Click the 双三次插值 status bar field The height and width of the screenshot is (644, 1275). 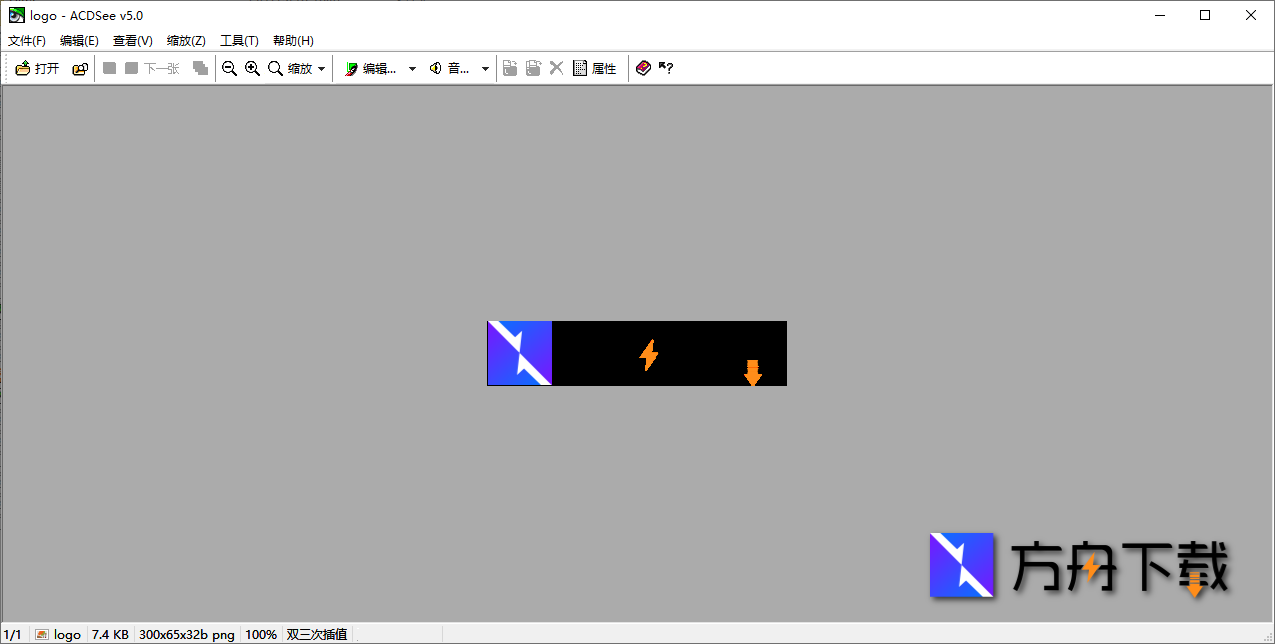[317, 634]
